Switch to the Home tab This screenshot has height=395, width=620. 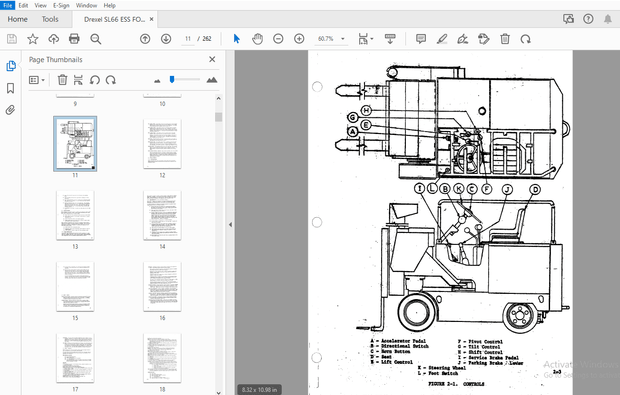(17, 19)
